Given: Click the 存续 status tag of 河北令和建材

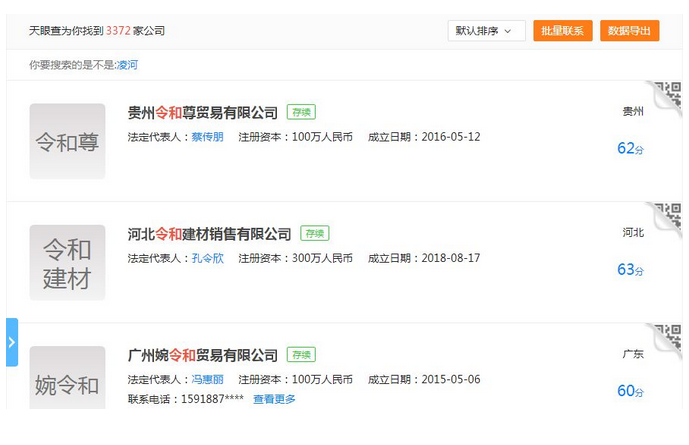Looking at the screenshot, I should (315, 233).
